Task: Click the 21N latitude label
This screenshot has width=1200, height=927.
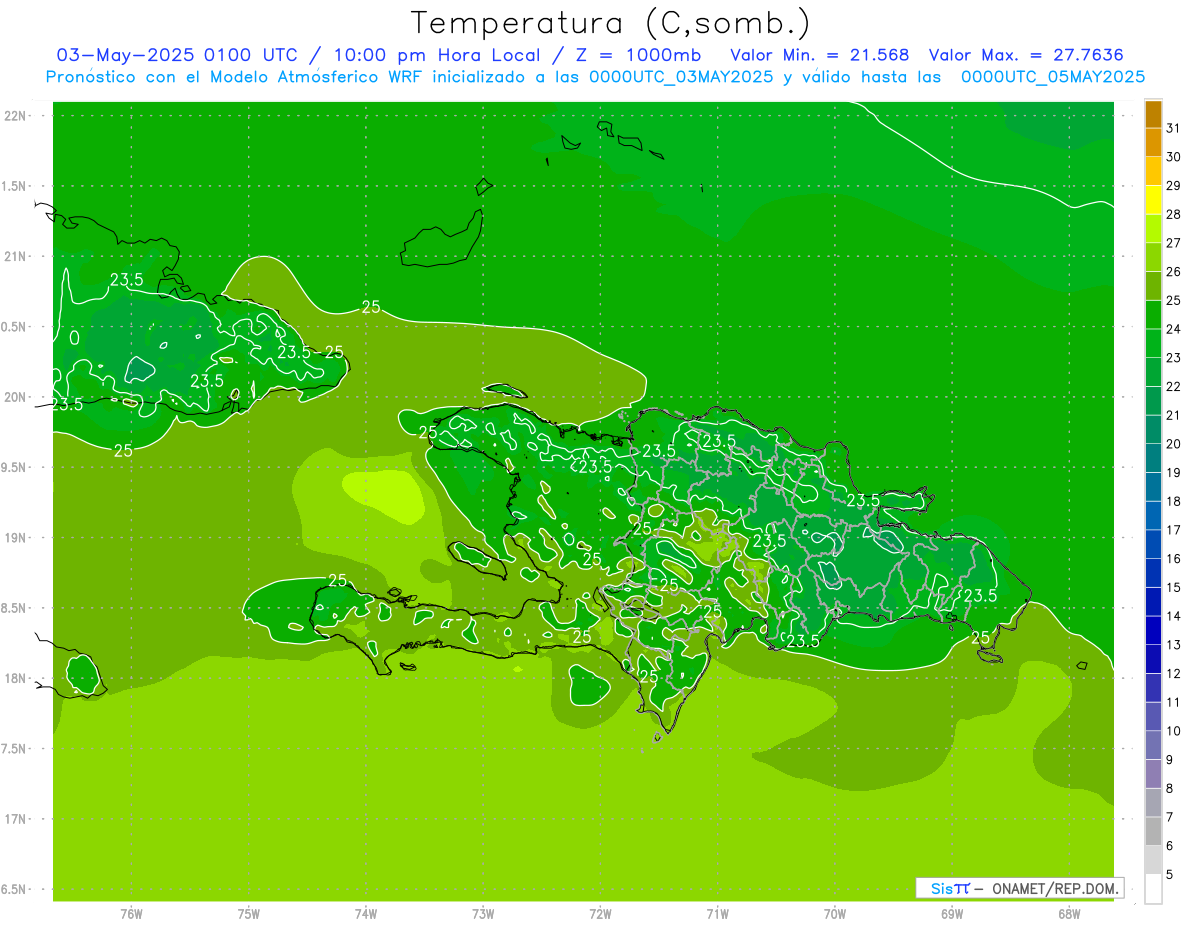Action: click(16, 256)
